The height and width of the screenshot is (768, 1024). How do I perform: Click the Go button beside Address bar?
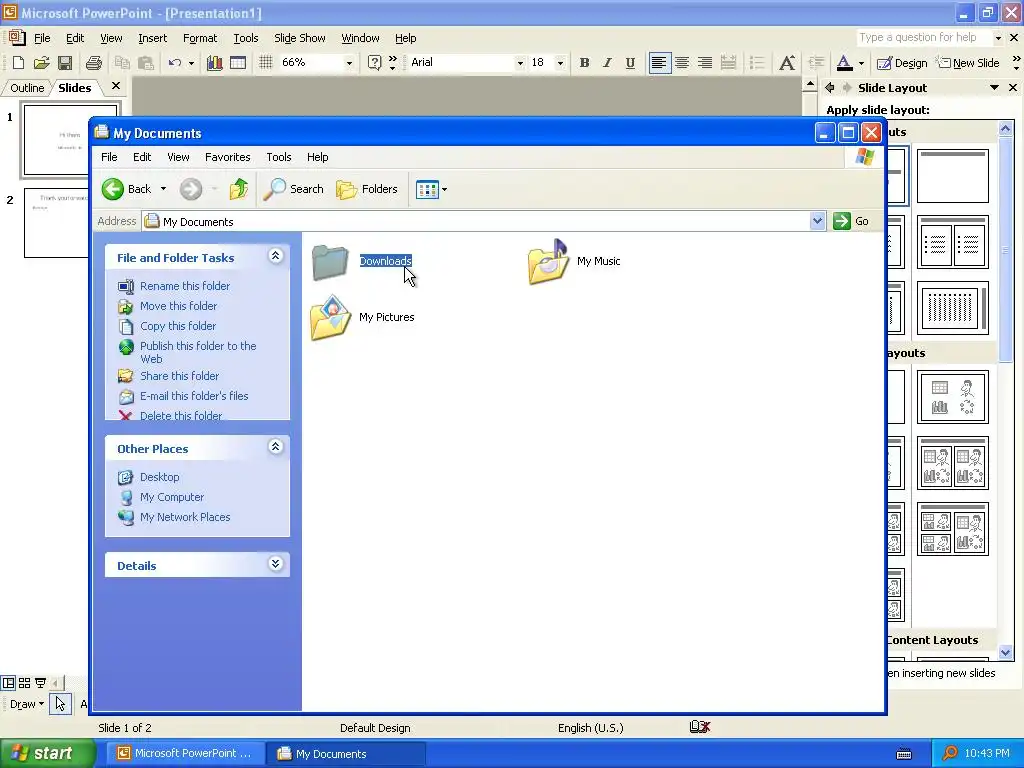point(851,221)
